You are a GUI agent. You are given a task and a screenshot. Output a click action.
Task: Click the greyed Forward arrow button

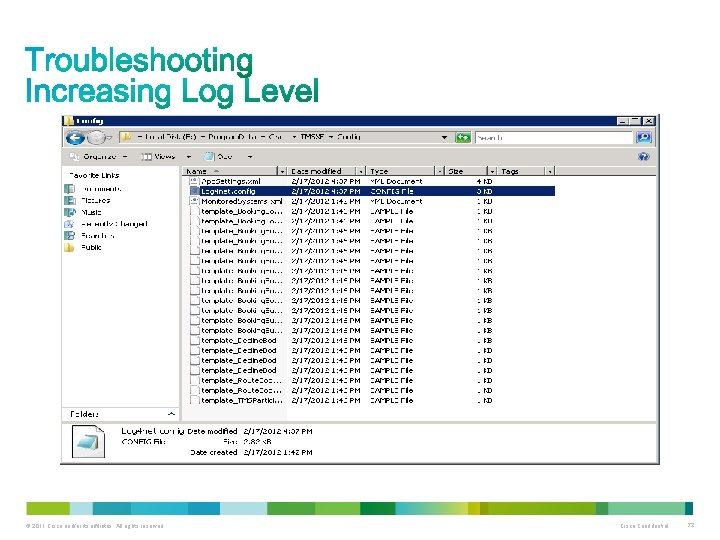coord(96,137)
